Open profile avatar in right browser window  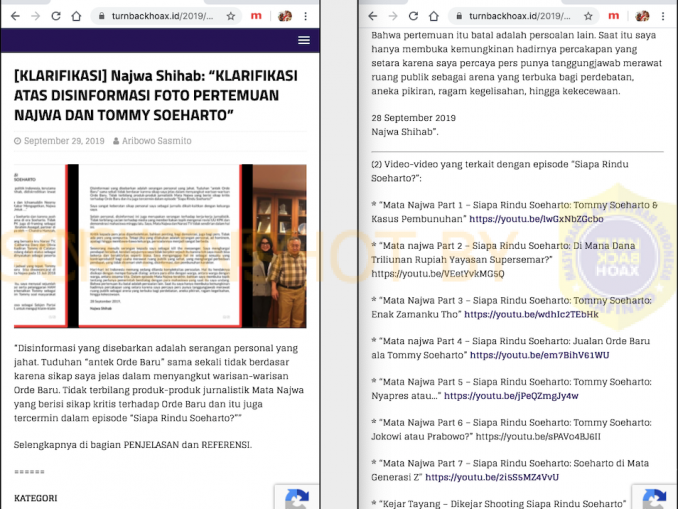642,16
